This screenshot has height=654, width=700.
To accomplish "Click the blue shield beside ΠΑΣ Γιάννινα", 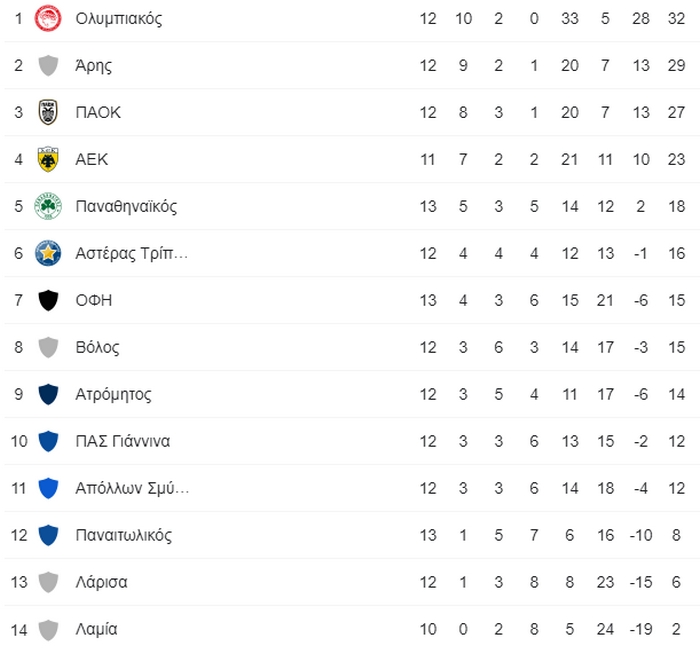I will click(x=48, y=441).
